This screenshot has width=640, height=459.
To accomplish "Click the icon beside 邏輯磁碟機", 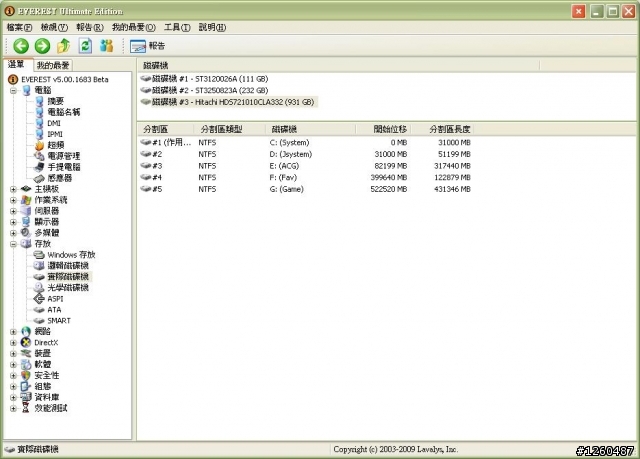I will click(x=39, y=266).
